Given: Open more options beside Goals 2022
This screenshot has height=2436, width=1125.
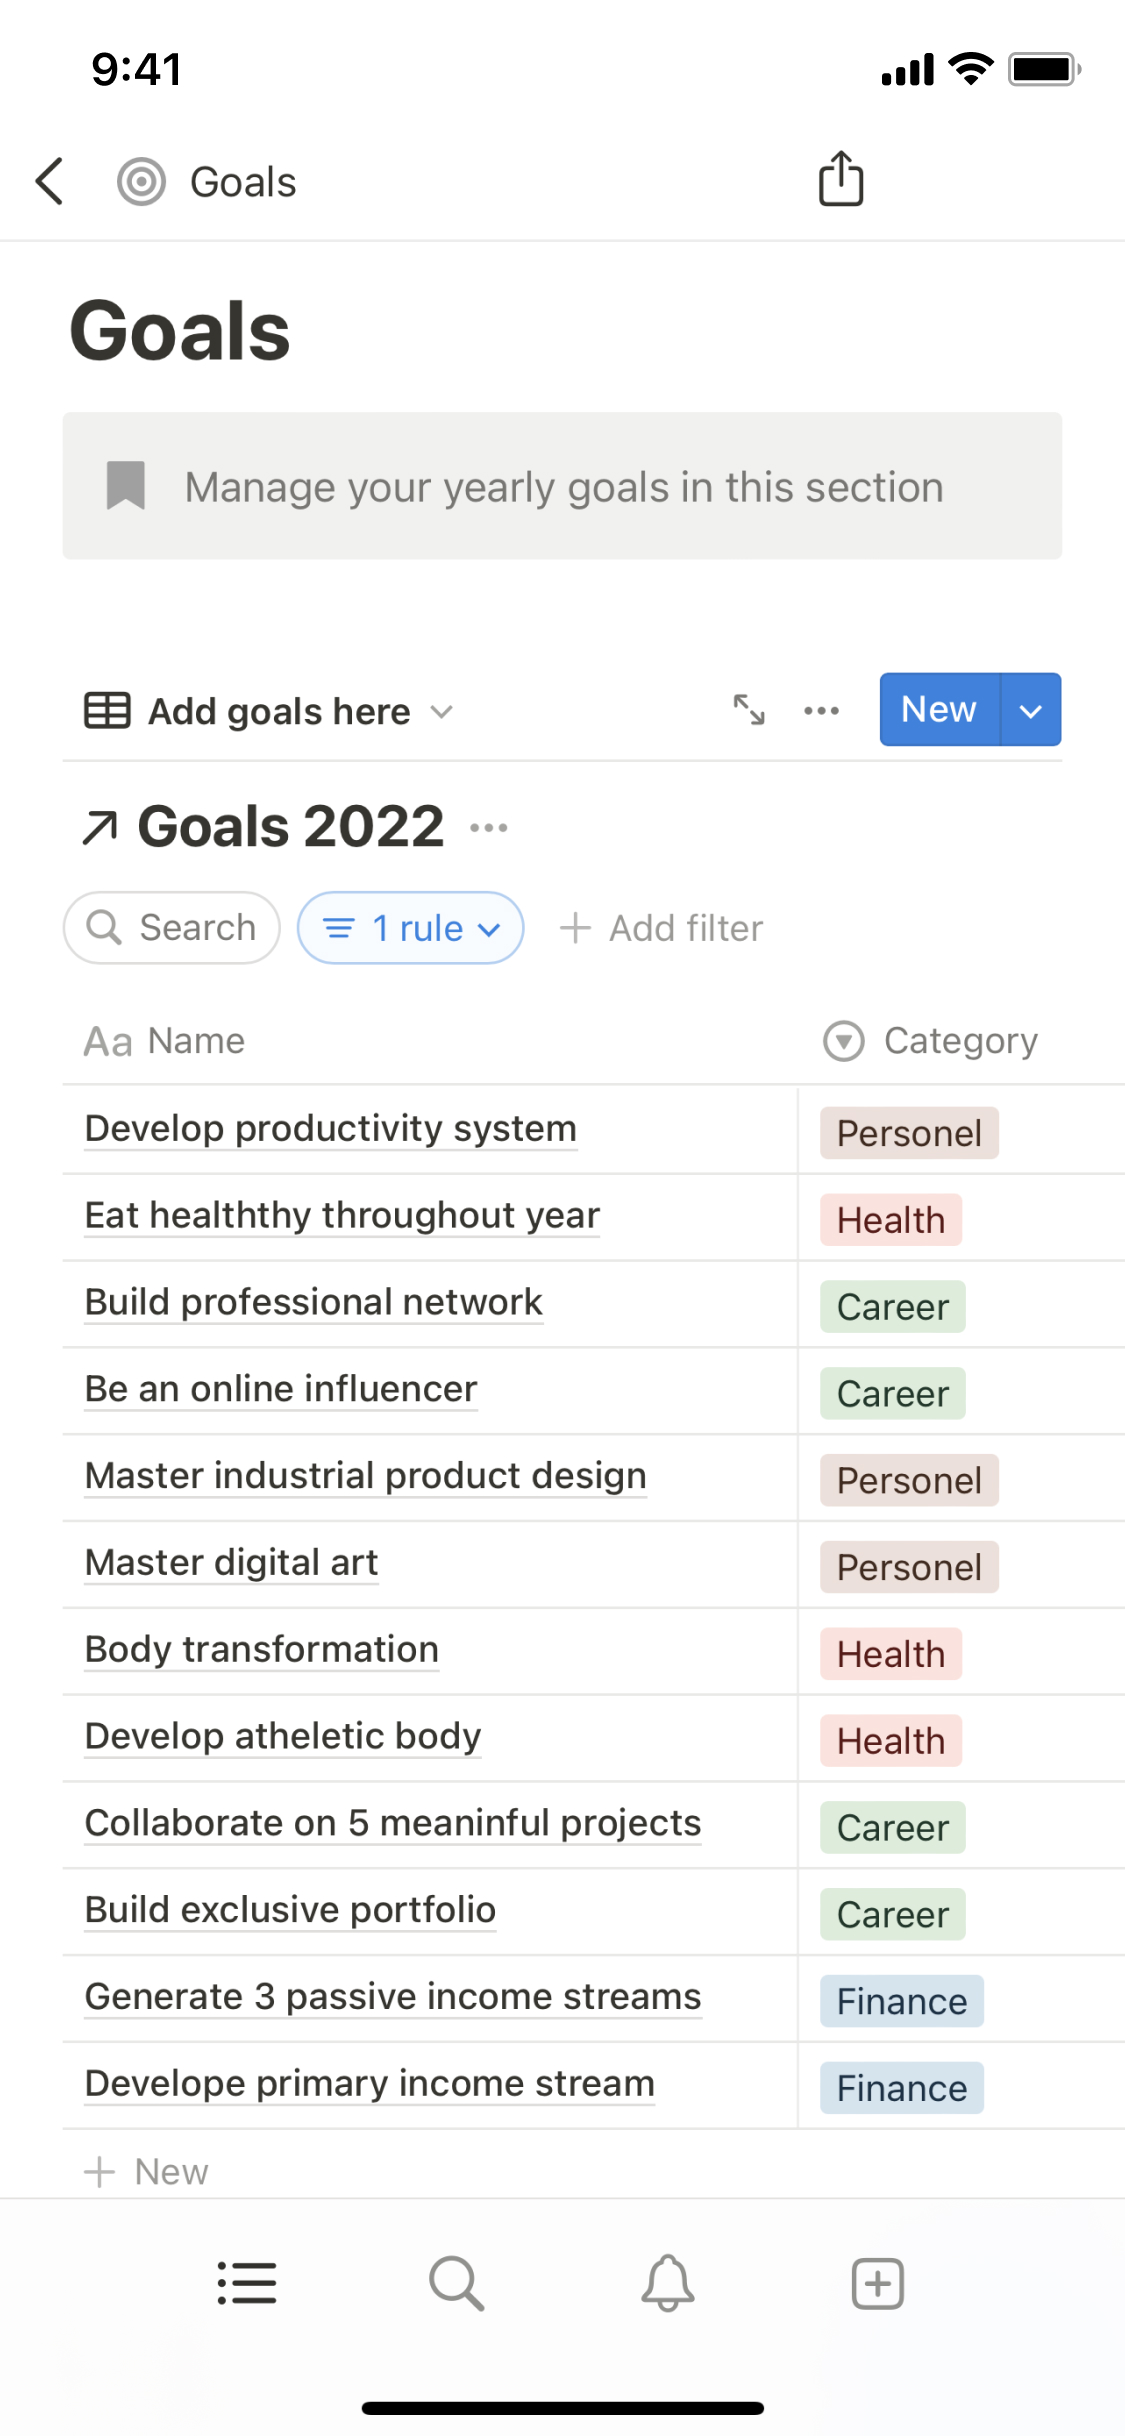Looking at the screenshot, I should (489, 828).
